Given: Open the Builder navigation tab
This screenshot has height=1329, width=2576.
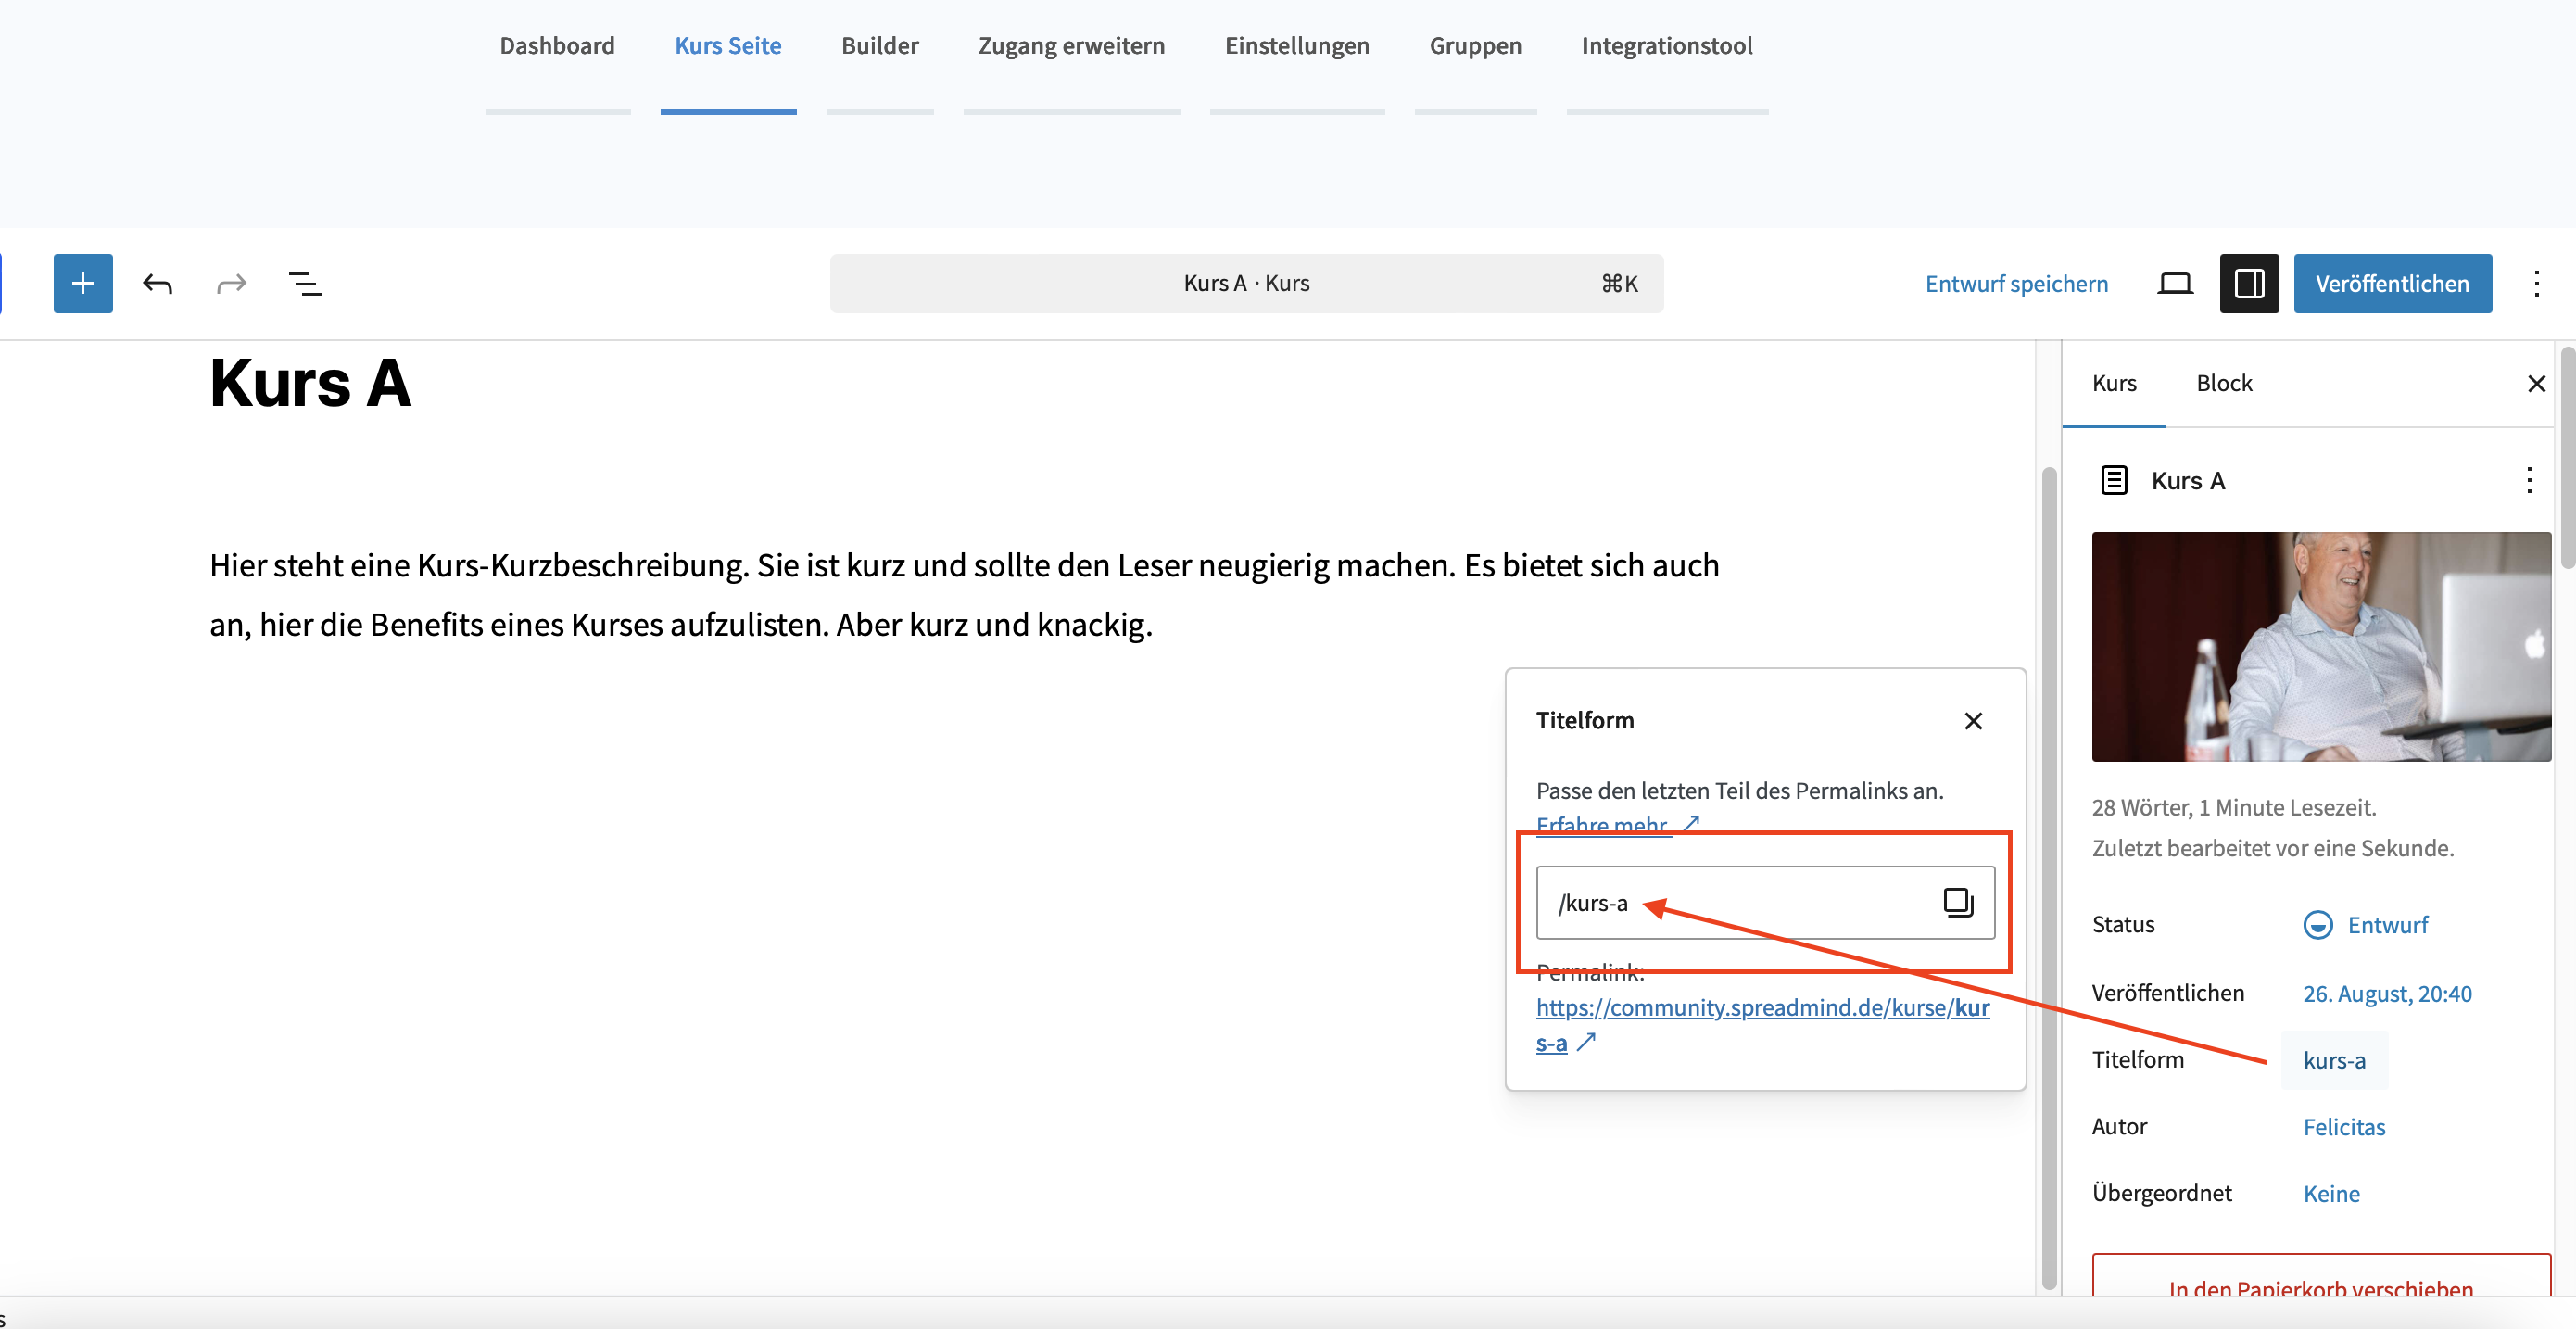Looking at the screenshot, I should pyautogui.click(x=879, y=46).
